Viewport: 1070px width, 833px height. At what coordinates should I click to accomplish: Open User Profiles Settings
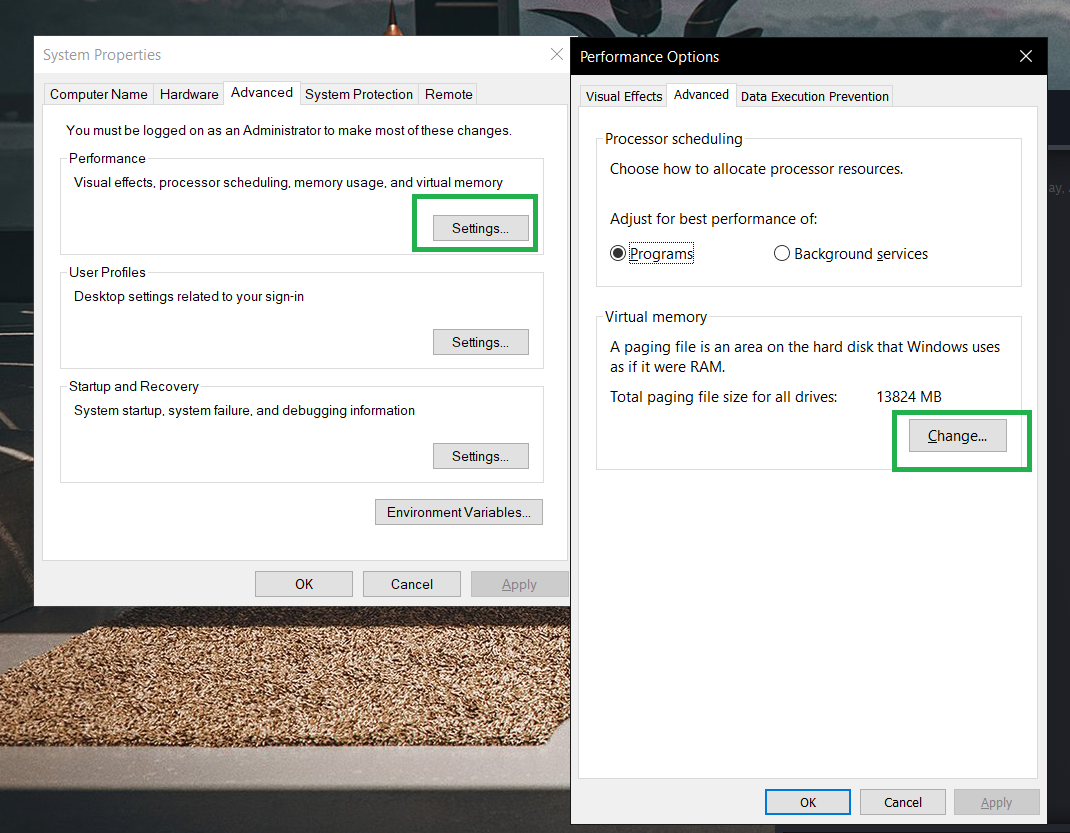pyautogui.click(x=481, y=341)
